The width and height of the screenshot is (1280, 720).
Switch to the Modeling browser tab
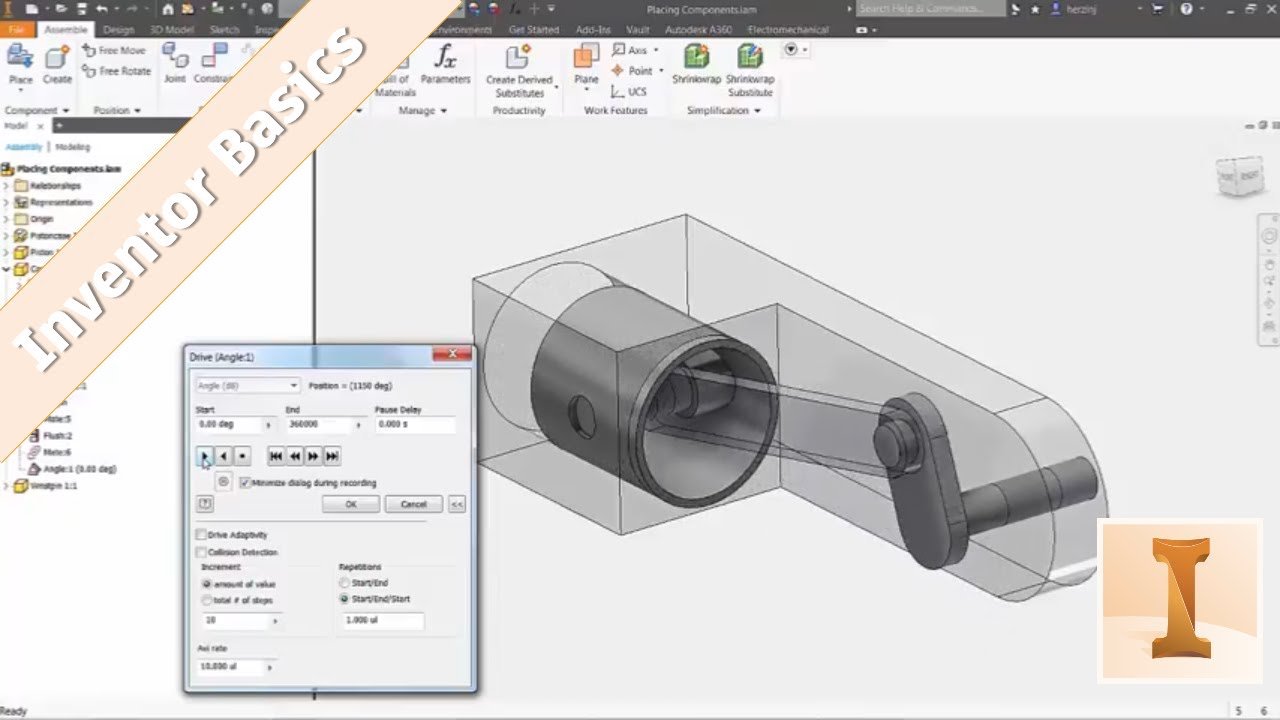[x=72, y=147]
